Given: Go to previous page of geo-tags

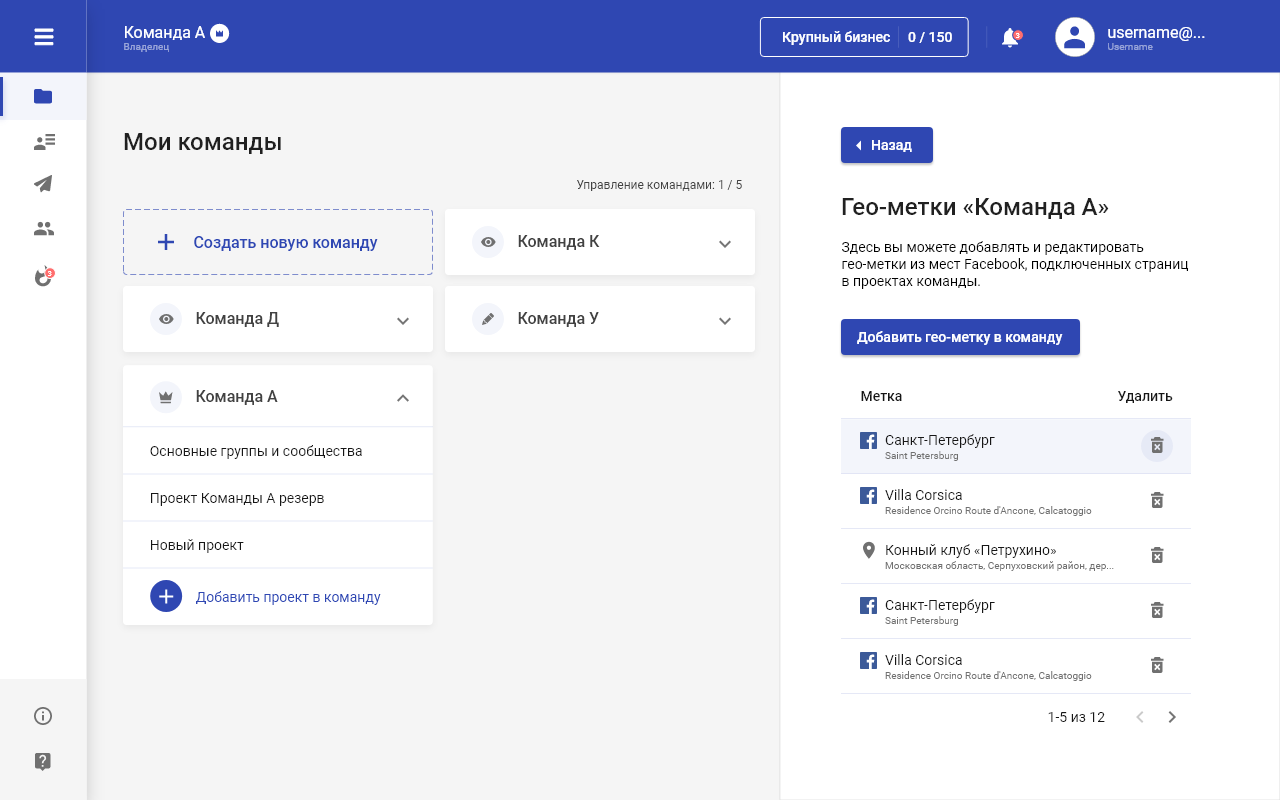Looking at the screenshot, I should 1139,717.
